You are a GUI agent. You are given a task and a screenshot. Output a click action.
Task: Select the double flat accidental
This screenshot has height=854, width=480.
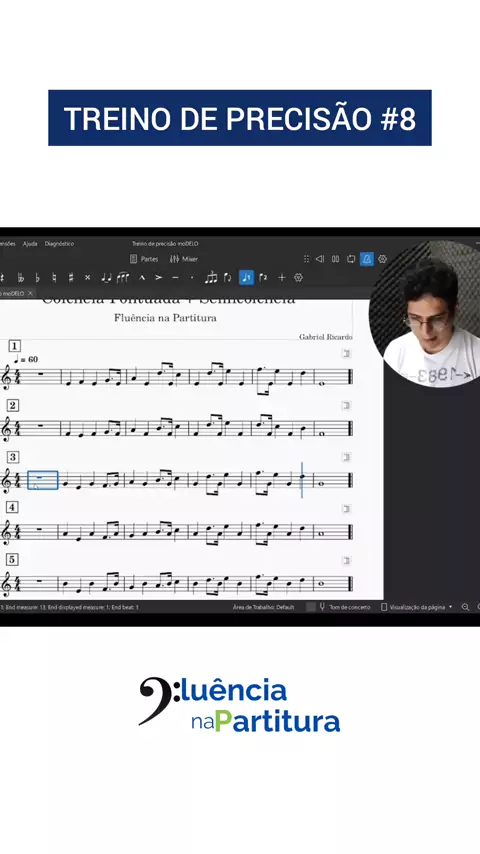tap(21, 278)
